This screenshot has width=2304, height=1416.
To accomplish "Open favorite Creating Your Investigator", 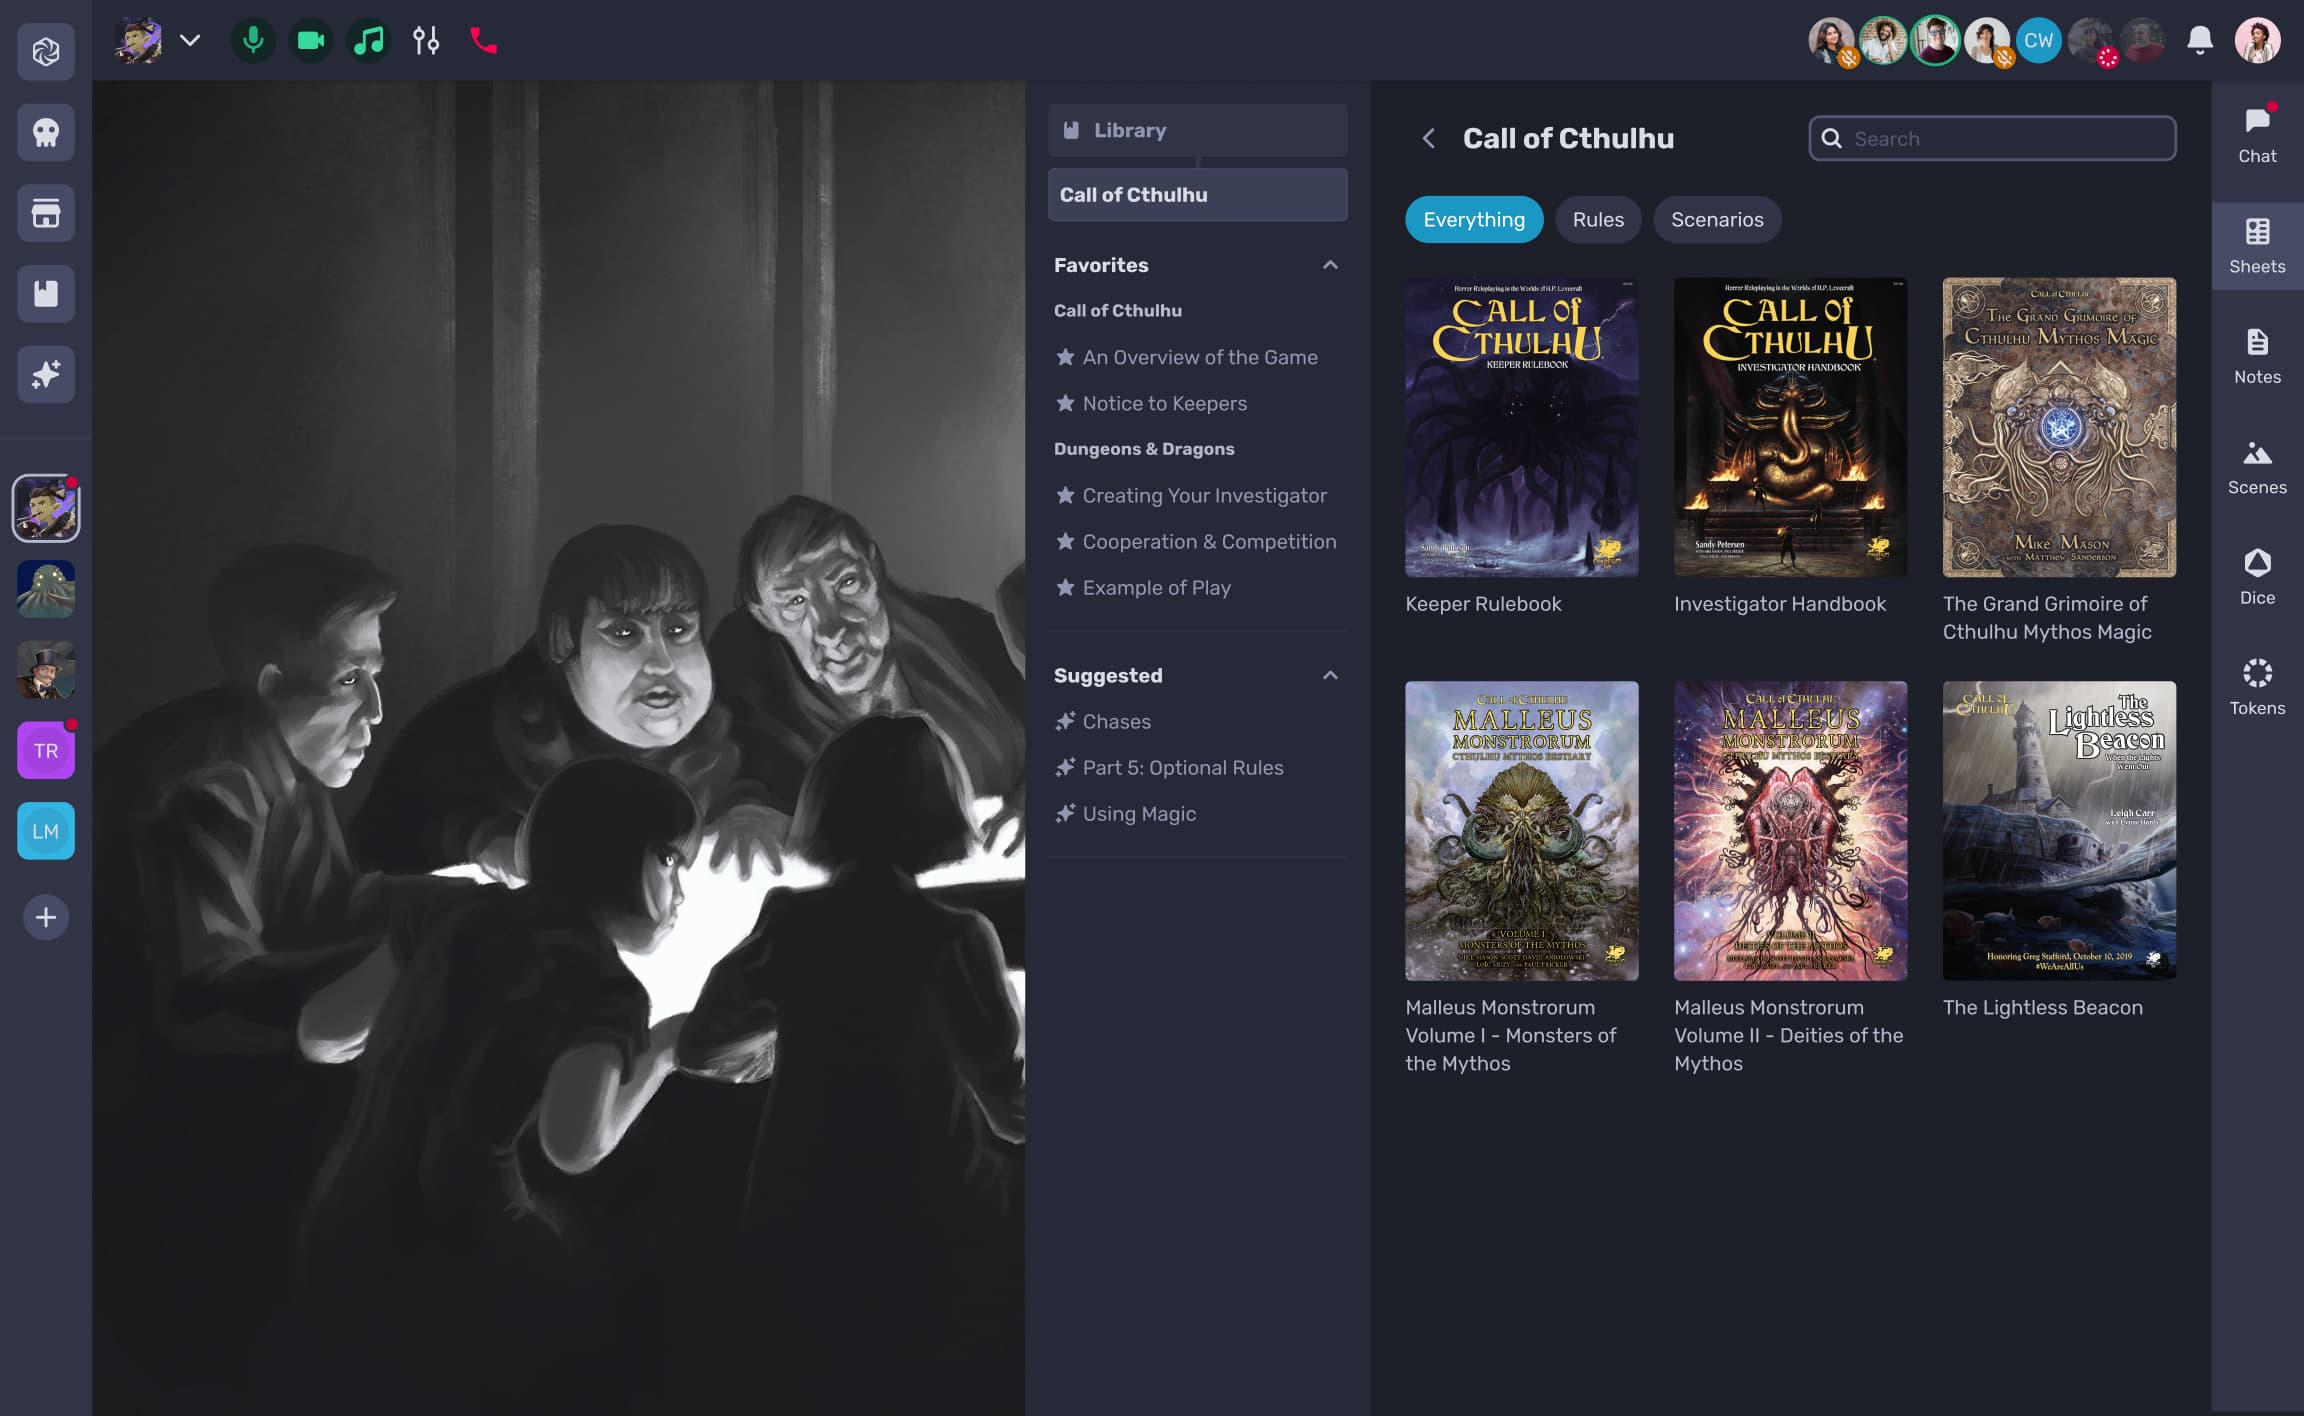I will pyautogui.click(x=1204, y=495).
